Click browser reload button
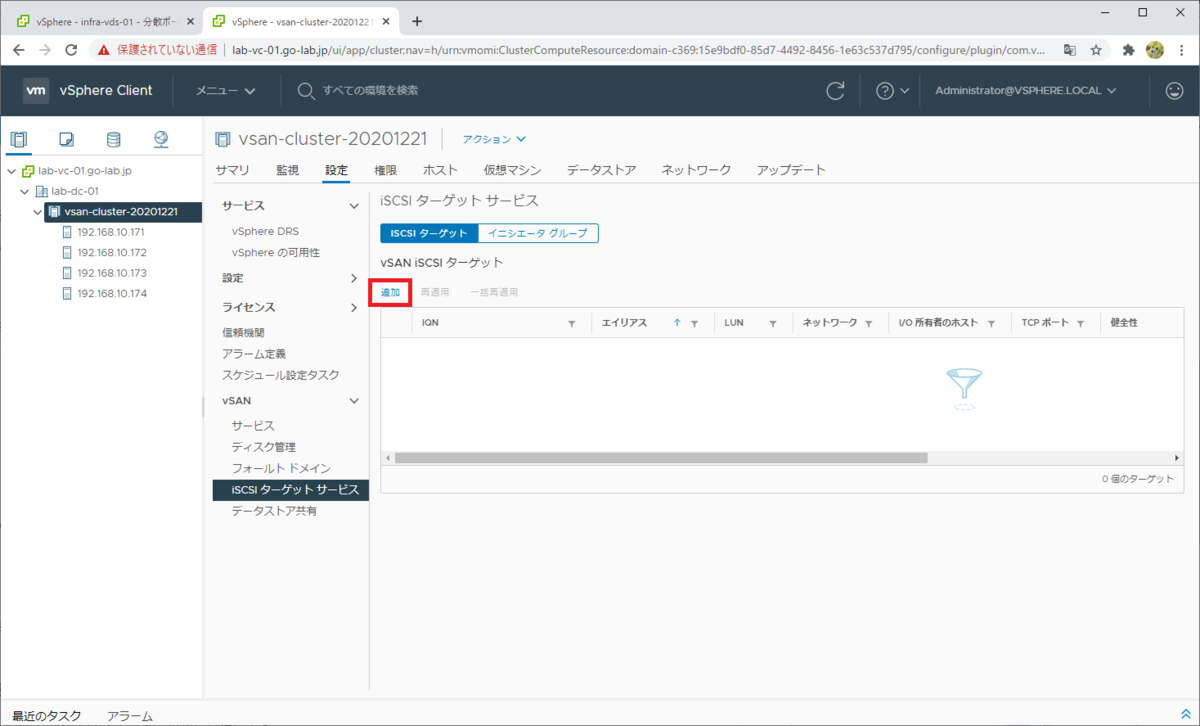This screenshot has height=726, width=1200. coord(72,49)
